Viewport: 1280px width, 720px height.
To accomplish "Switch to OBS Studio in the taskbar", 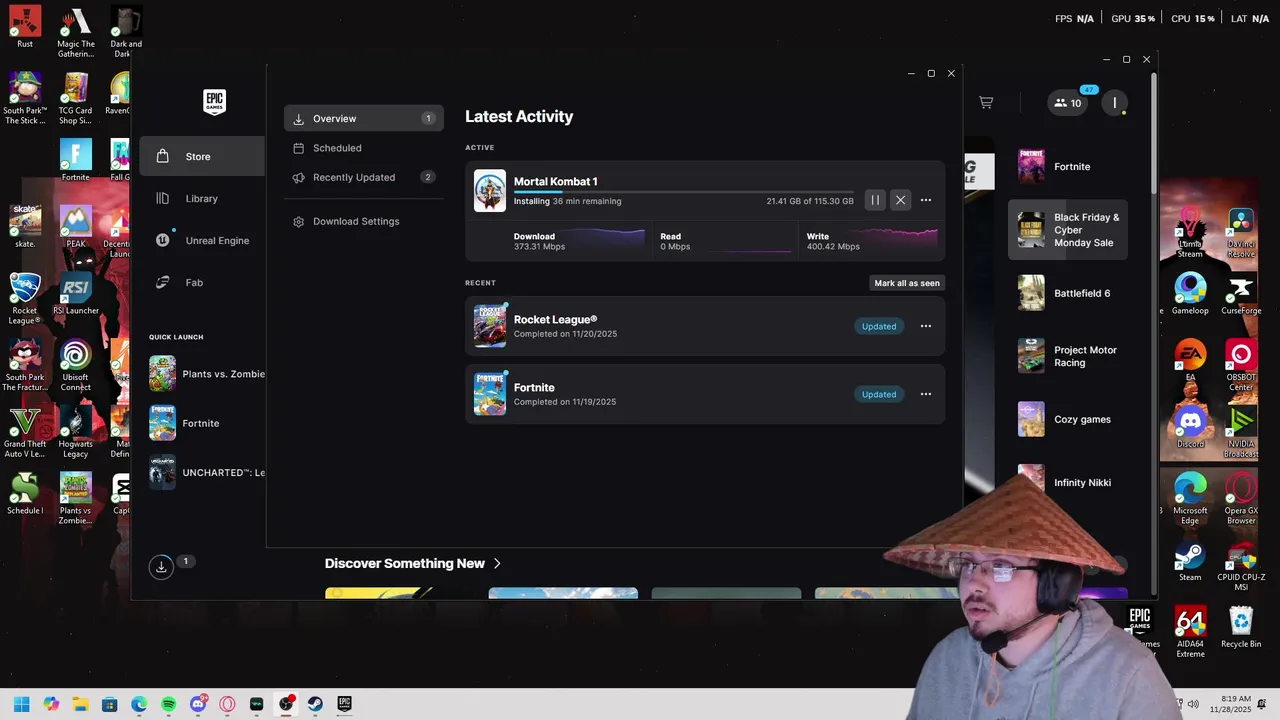I will pos(286,704).
